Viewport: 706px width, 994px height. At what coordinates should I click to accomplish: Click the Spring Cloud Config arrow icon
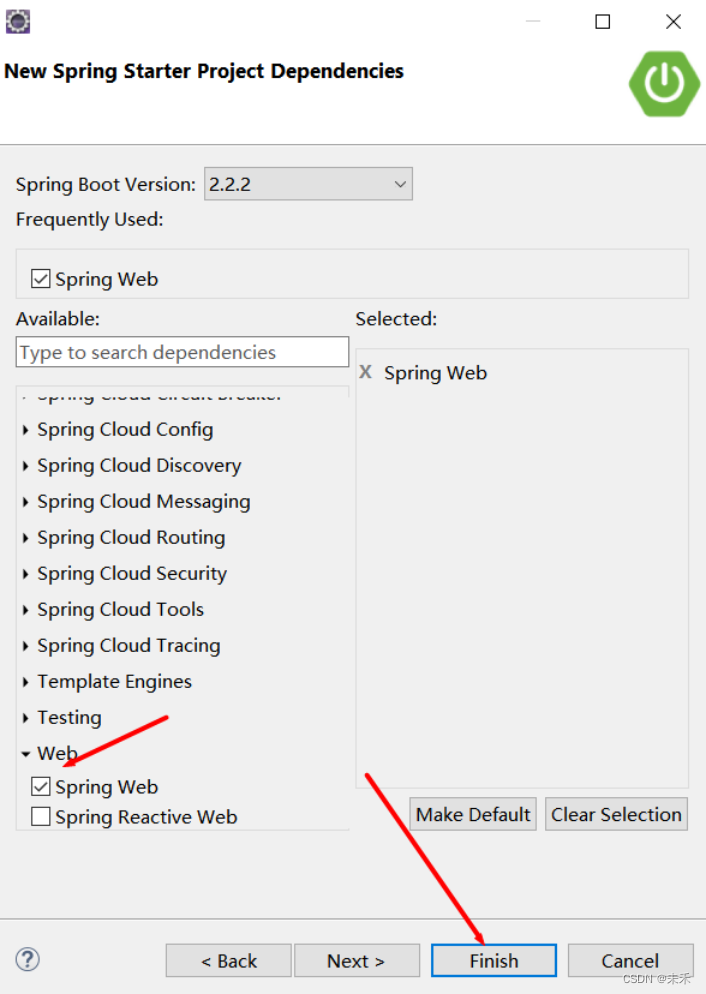point(24,429)
